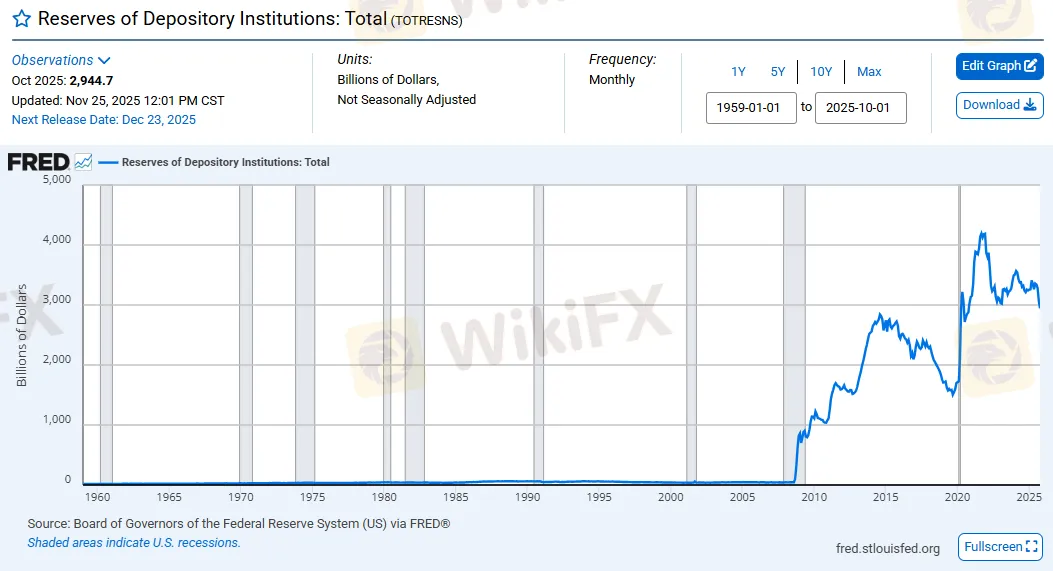Click the blue legend line swatch
The width and height of the screenshot is (1053, 571).
(108, 163)
